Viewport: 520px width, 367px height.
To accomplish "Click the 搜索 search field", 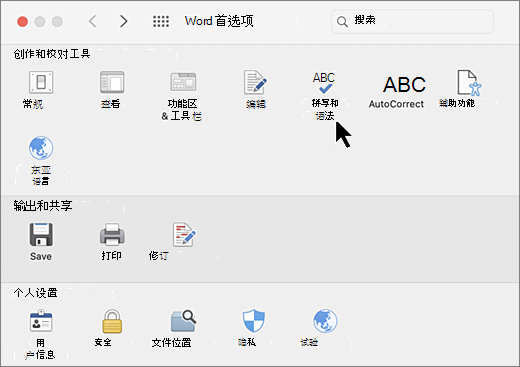I will [412, 22].
